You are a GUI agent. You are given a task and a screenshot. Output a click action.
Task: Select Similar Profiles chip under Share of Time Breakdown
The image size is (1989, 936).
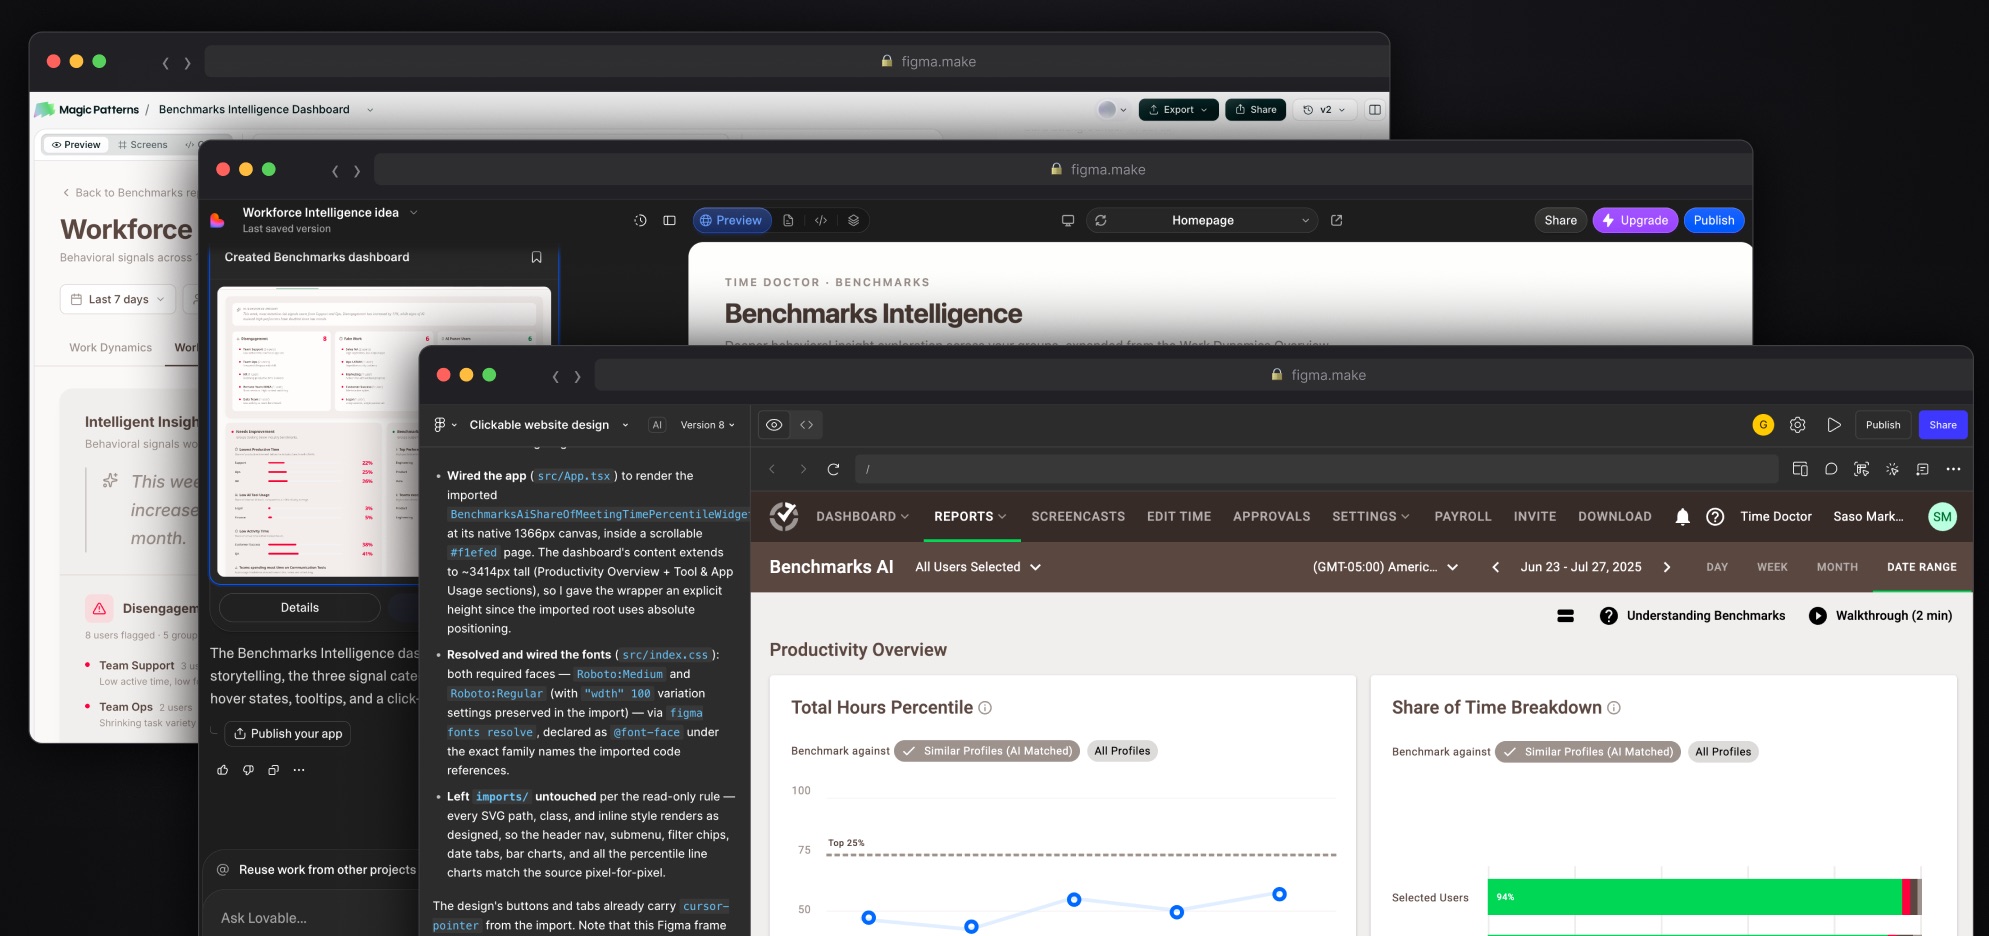tap(1588, 752)
